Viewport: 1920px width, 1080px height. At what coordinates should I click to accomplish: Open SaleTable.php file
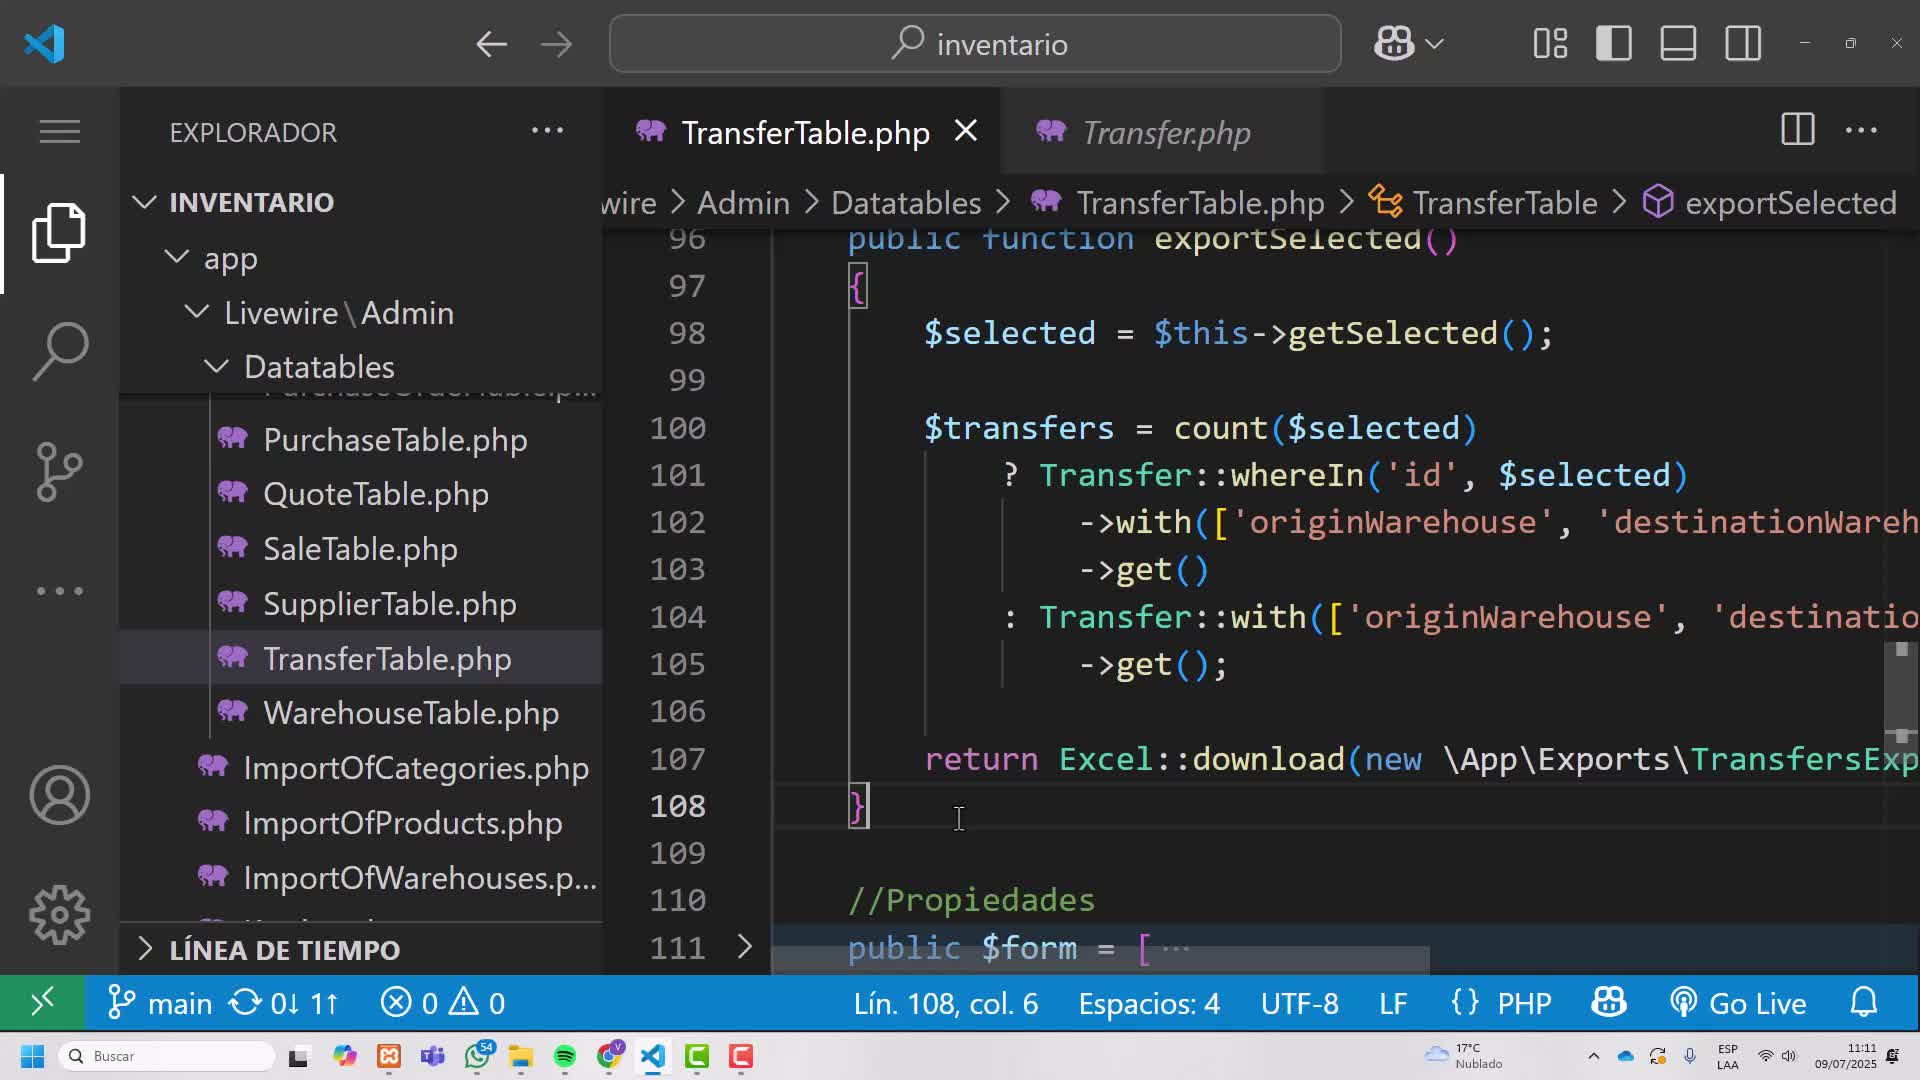pos(360,549)
